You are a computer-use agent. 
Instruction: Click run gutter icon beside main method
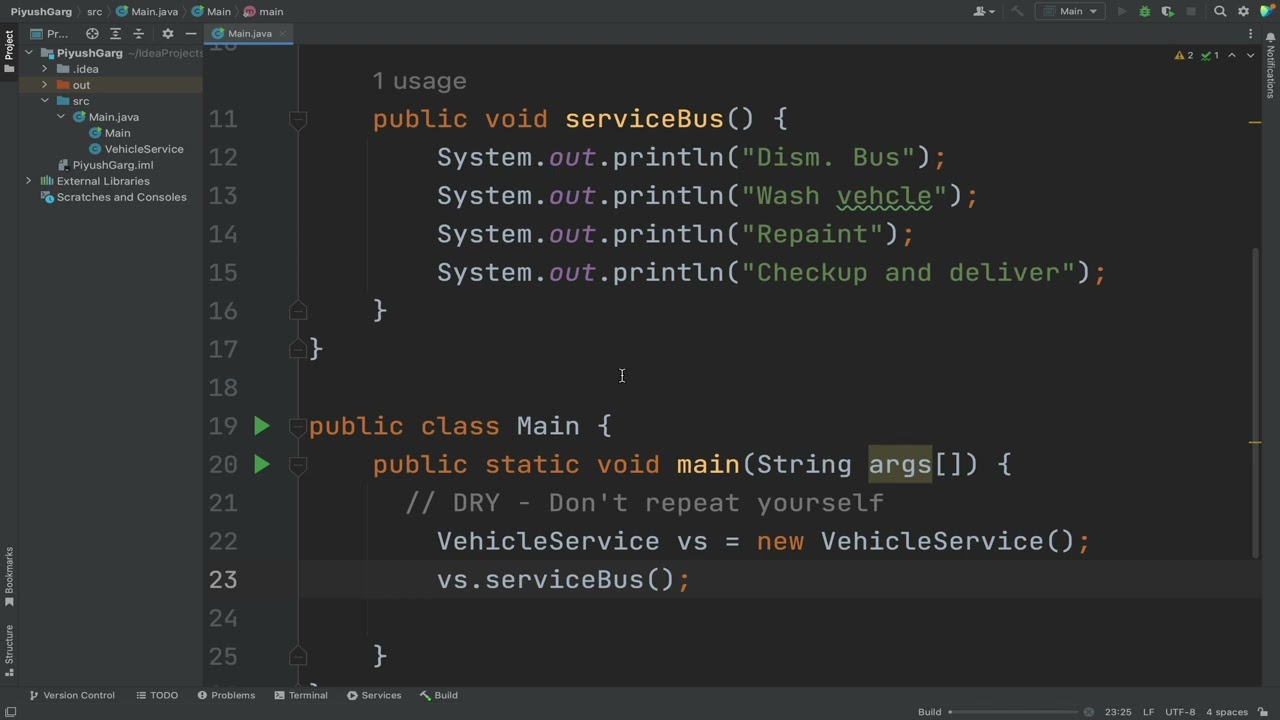click(262, 464)
